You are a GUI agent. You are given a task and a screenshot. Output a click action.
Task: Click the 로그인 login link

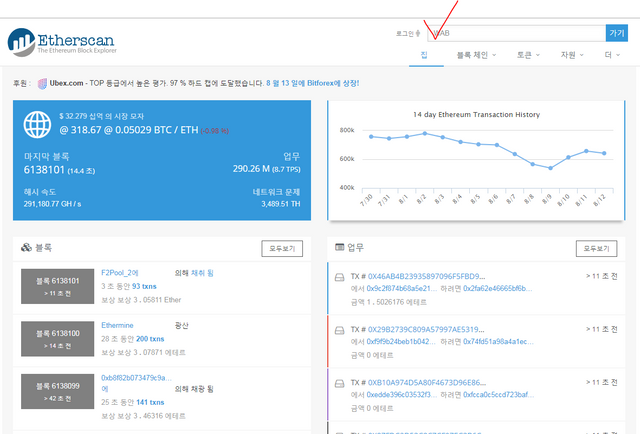click(x=407, y=33)
